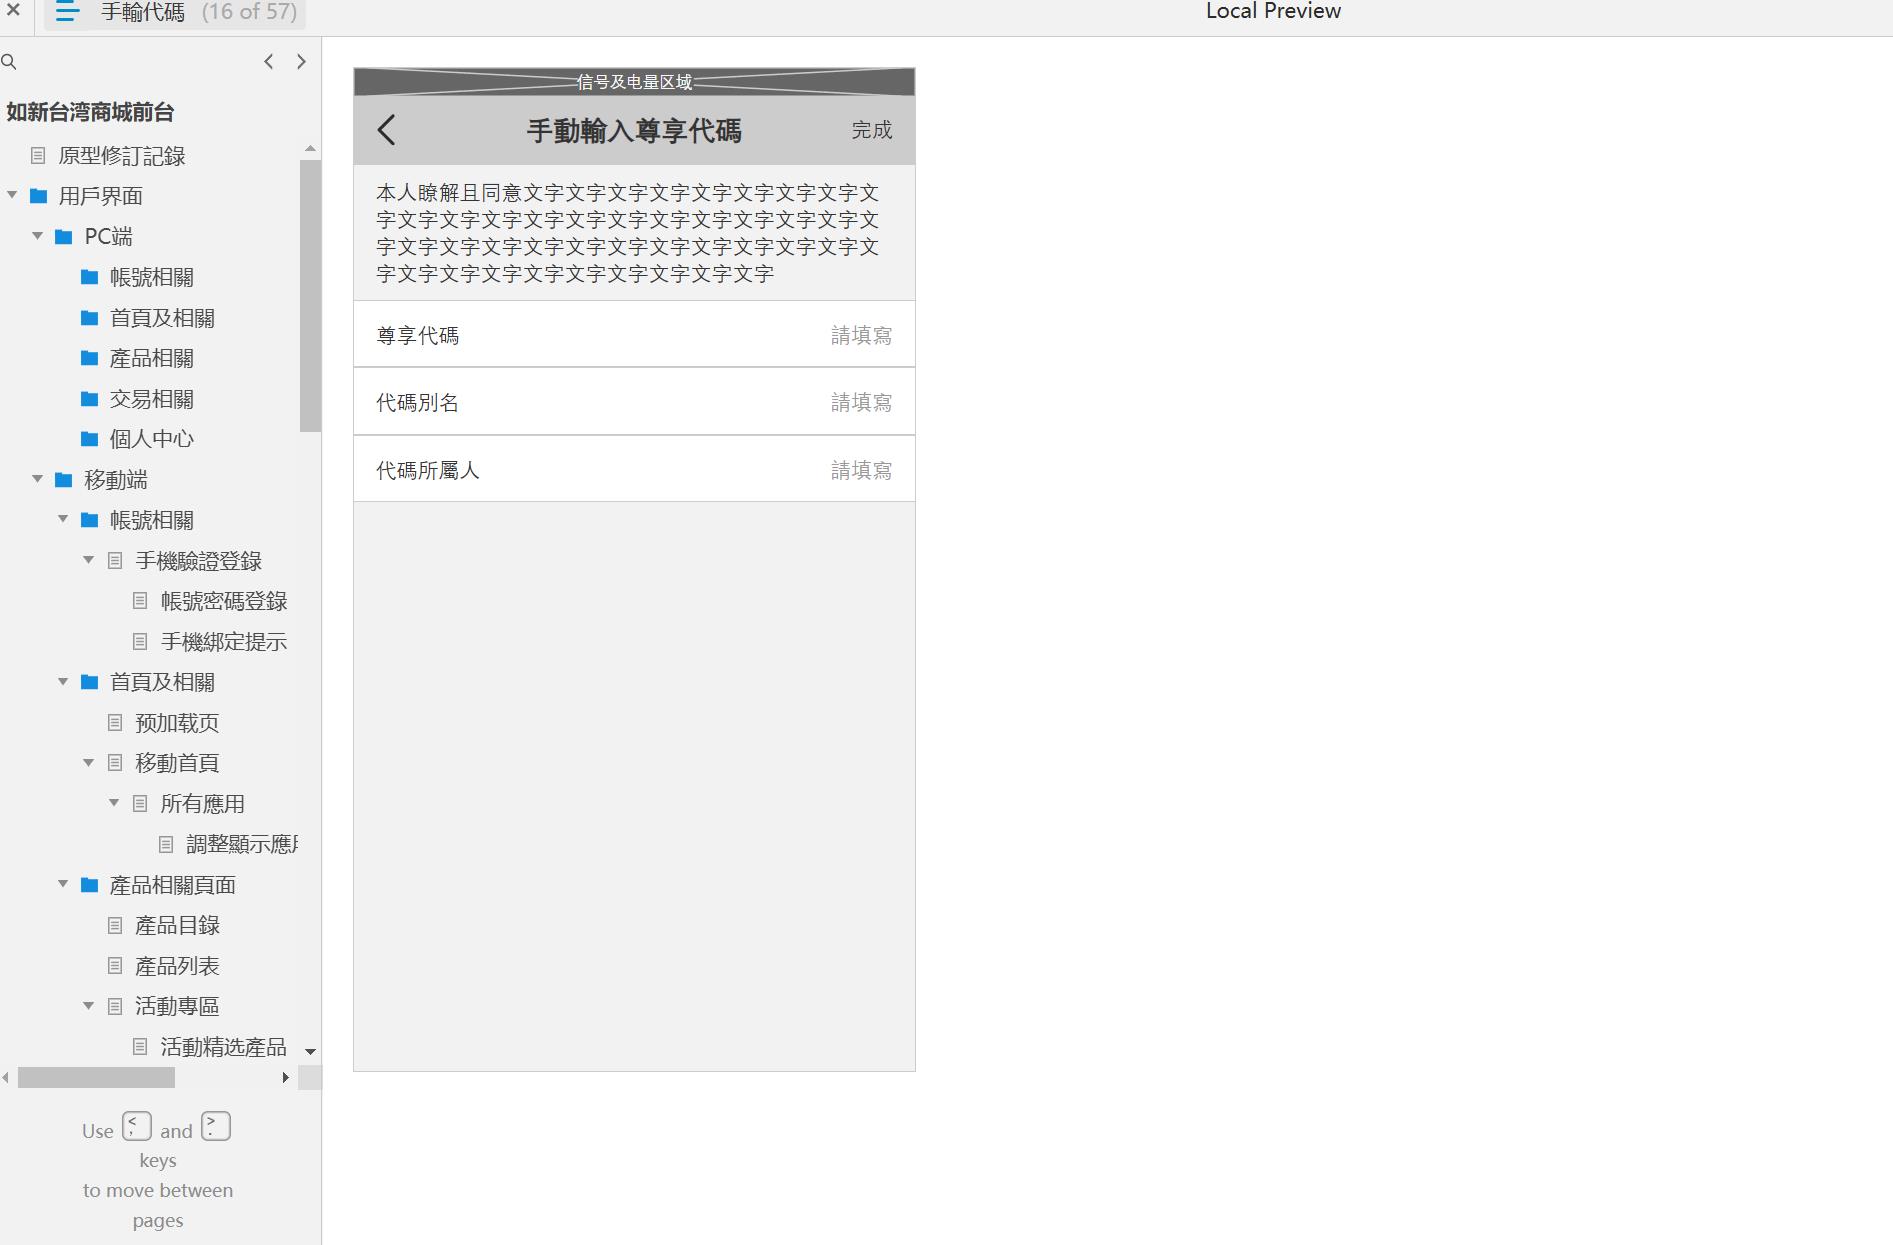Collapse the 所有應用 tree arrow
Viewport: 1893px width, 1245px height.
(114, 803)
